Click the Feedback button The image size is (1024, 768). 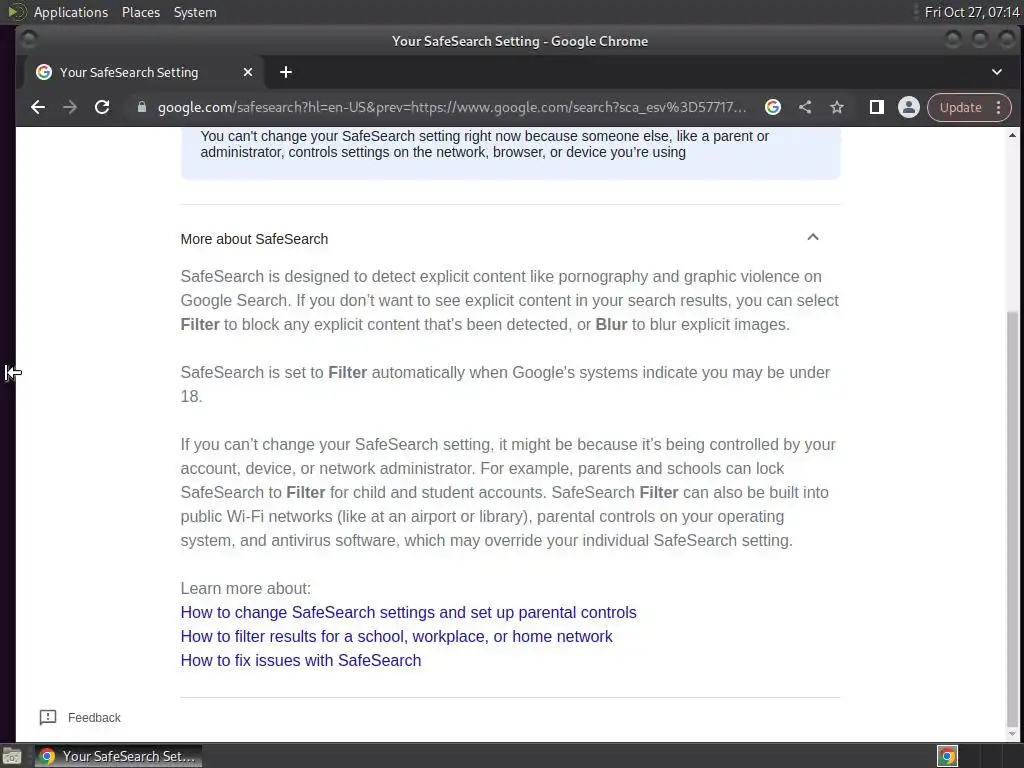pos(80,718)
